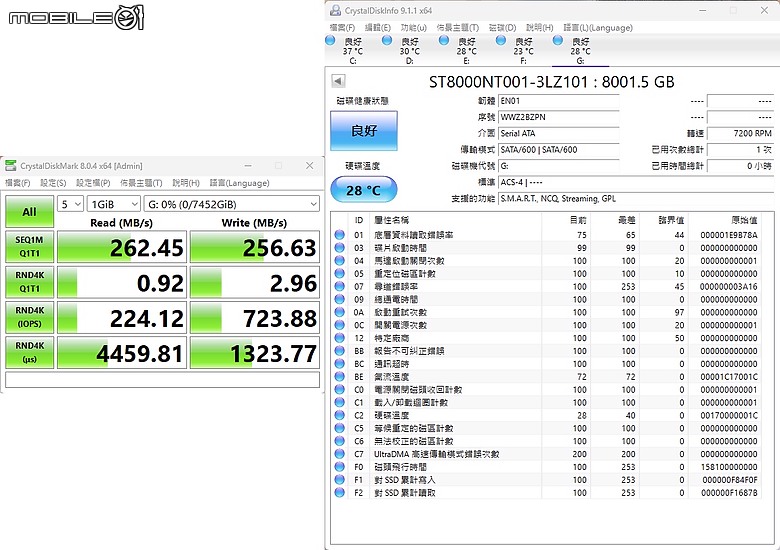Click the blue status icon for attribute 05
The image size is (780, 550).
tap(340, 274)
